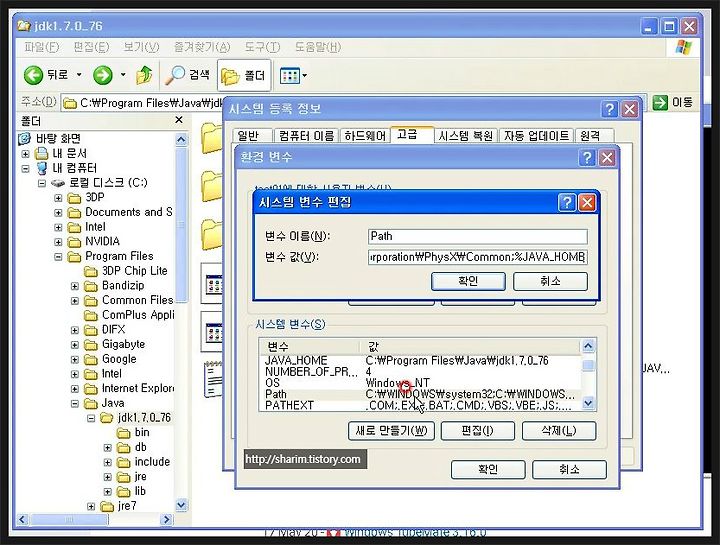
Task: Confirm with 확인 in 시스템 변수 편집 dialog
Action: point(468,281)
